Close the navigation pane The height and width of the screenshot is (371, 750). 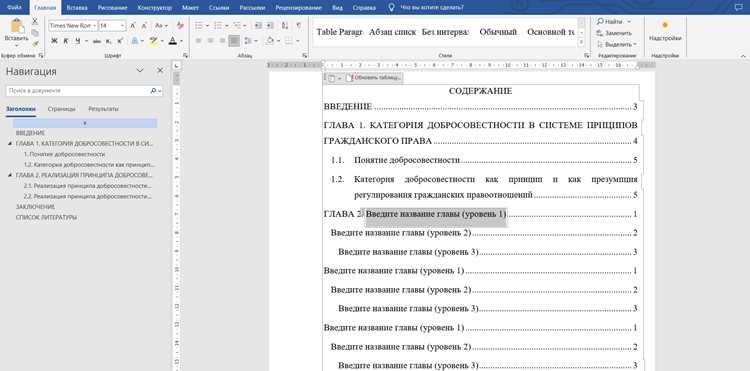coord(160,70)
